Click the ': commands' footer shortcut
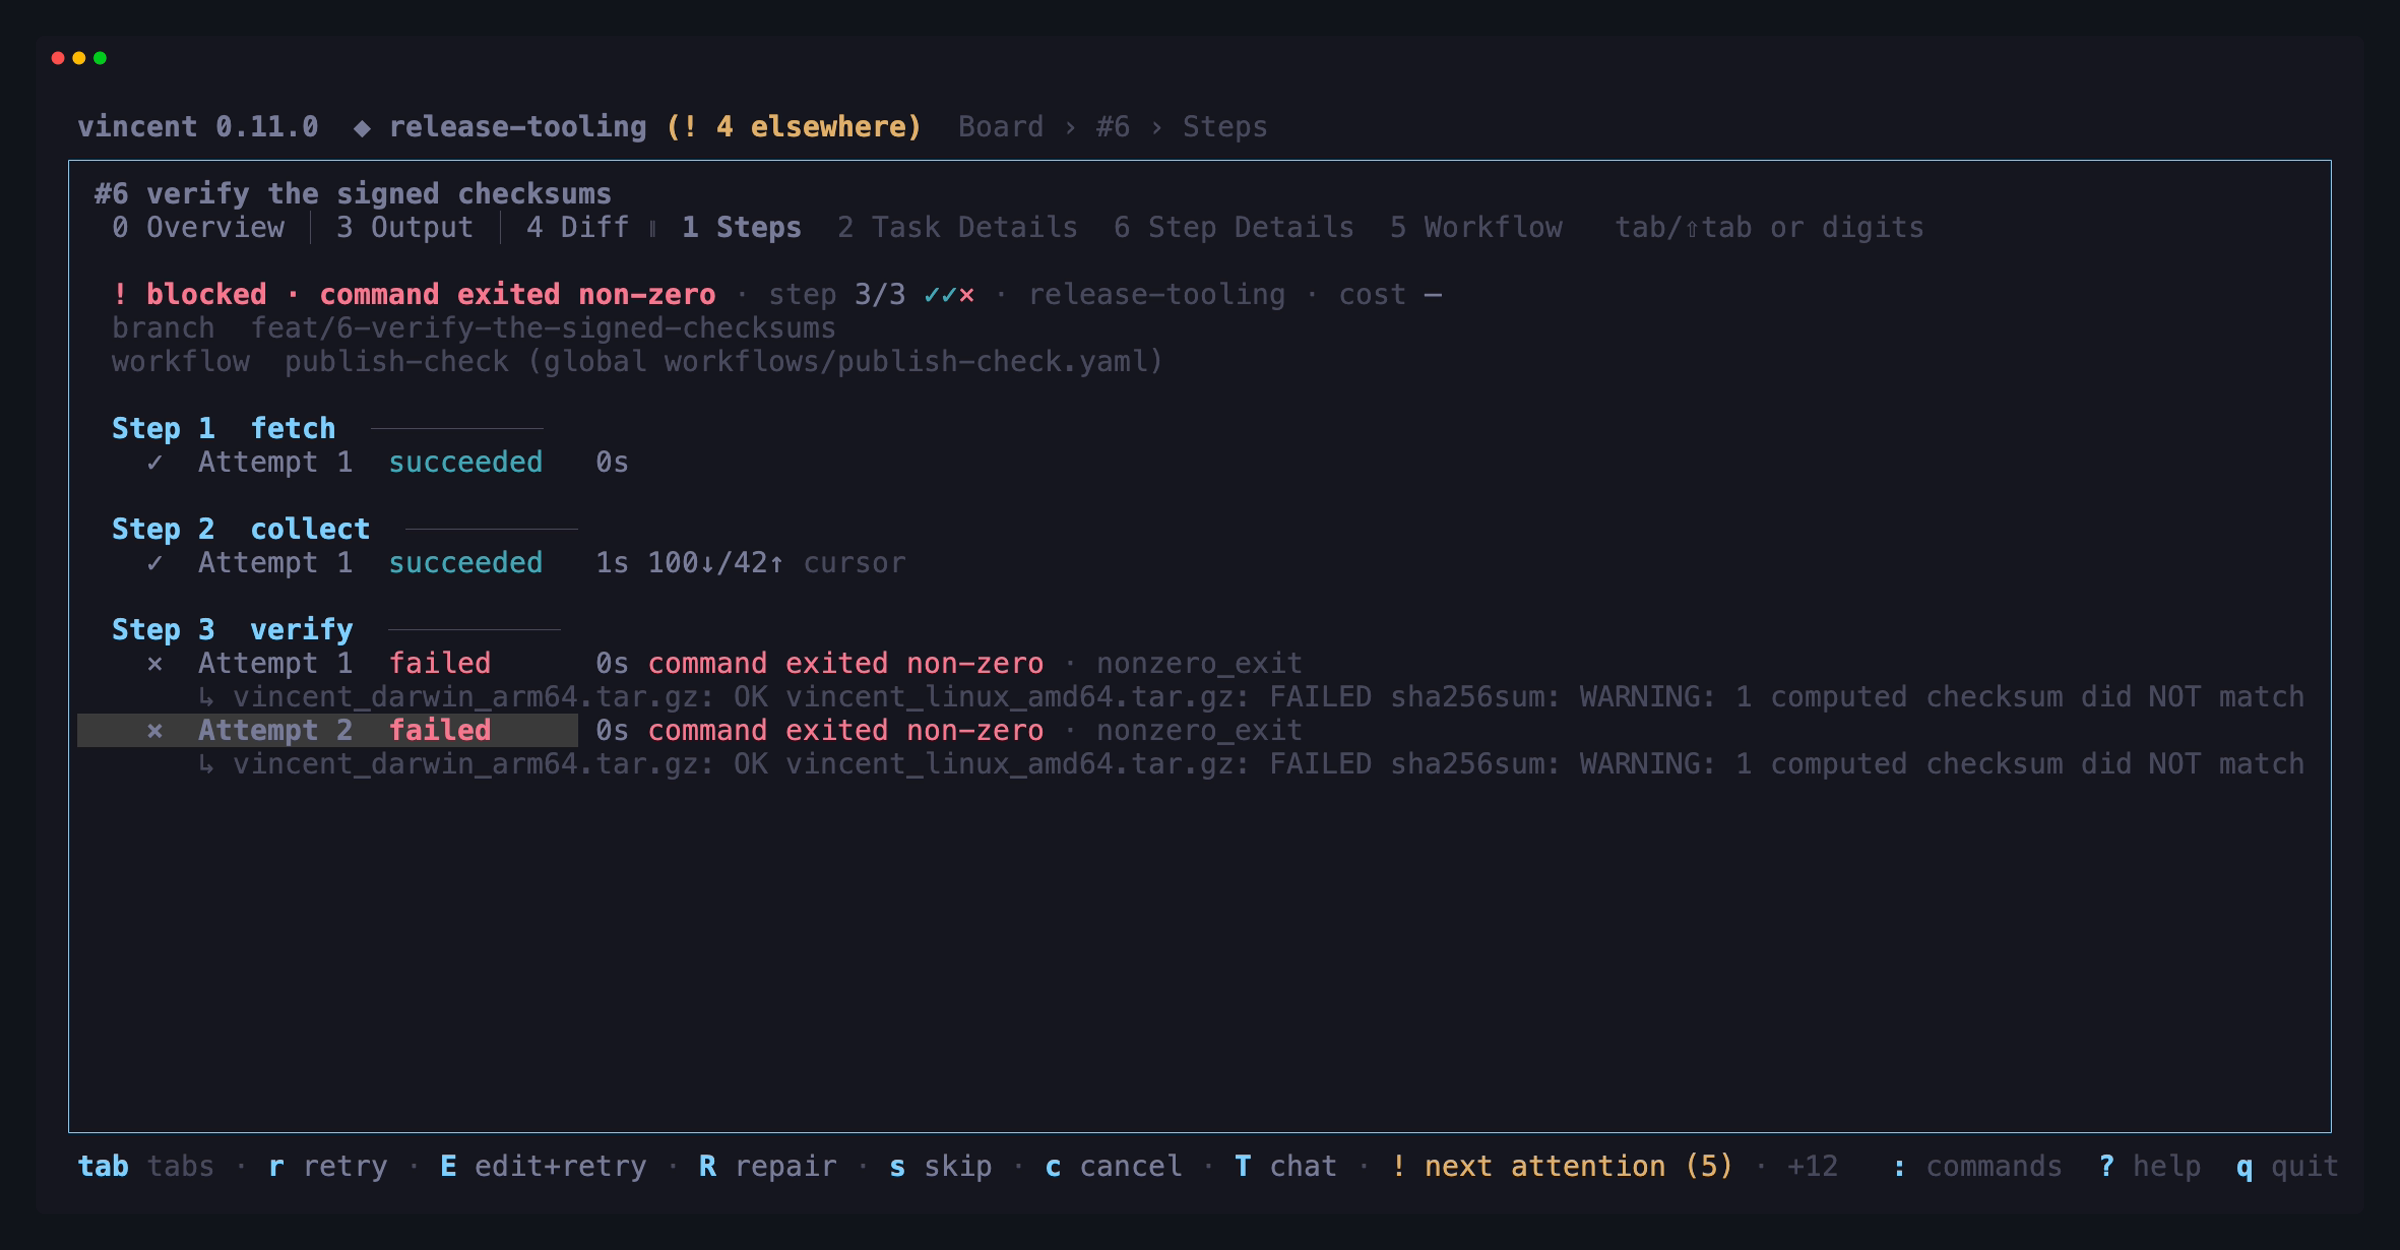 pyautogui.click(x=1977, y=1167)
